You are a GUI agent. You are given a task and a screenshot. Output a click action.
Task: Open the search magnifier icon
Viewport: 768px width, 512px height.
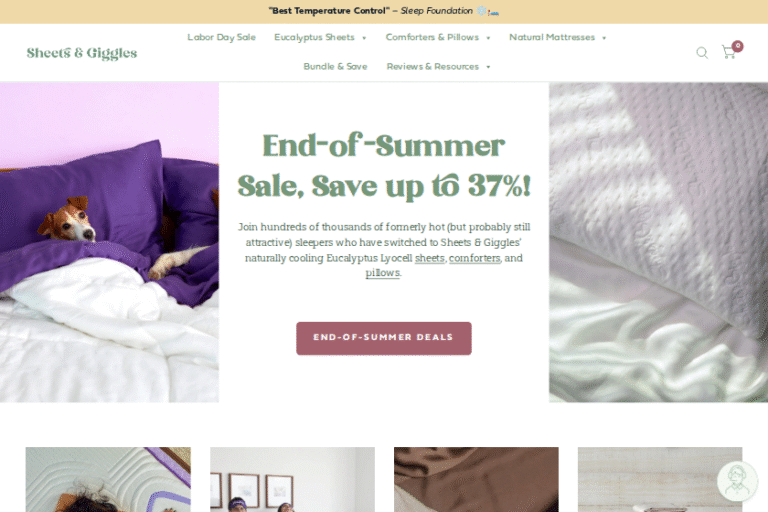pos(702,52)
